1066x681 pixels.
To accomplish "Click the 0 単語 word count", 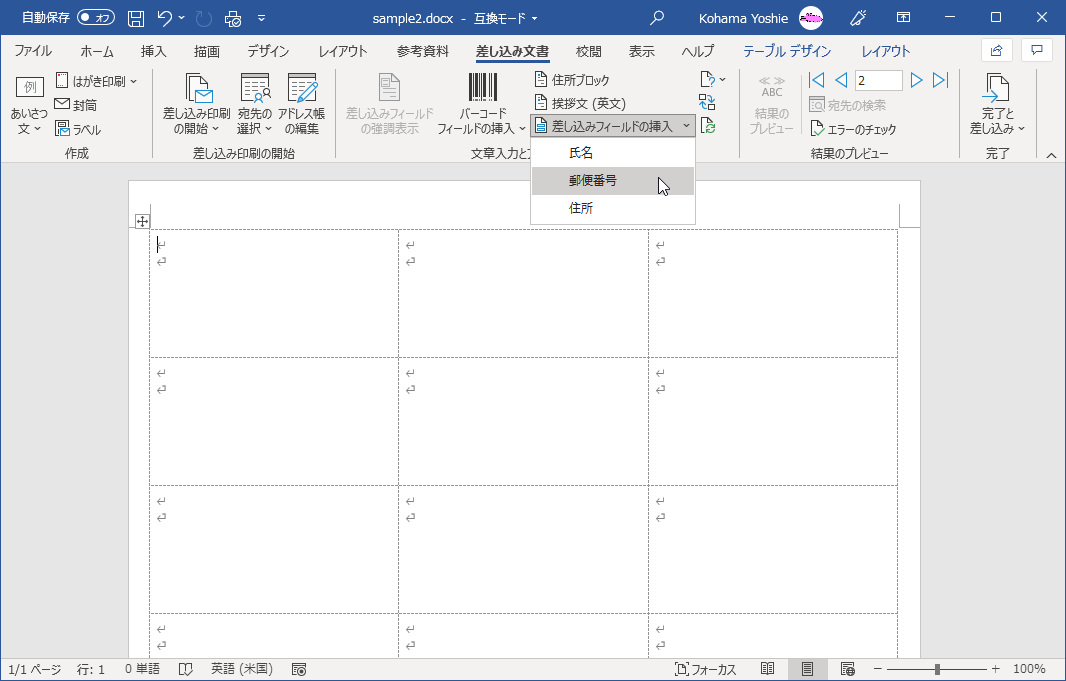I will pos(142,669).
